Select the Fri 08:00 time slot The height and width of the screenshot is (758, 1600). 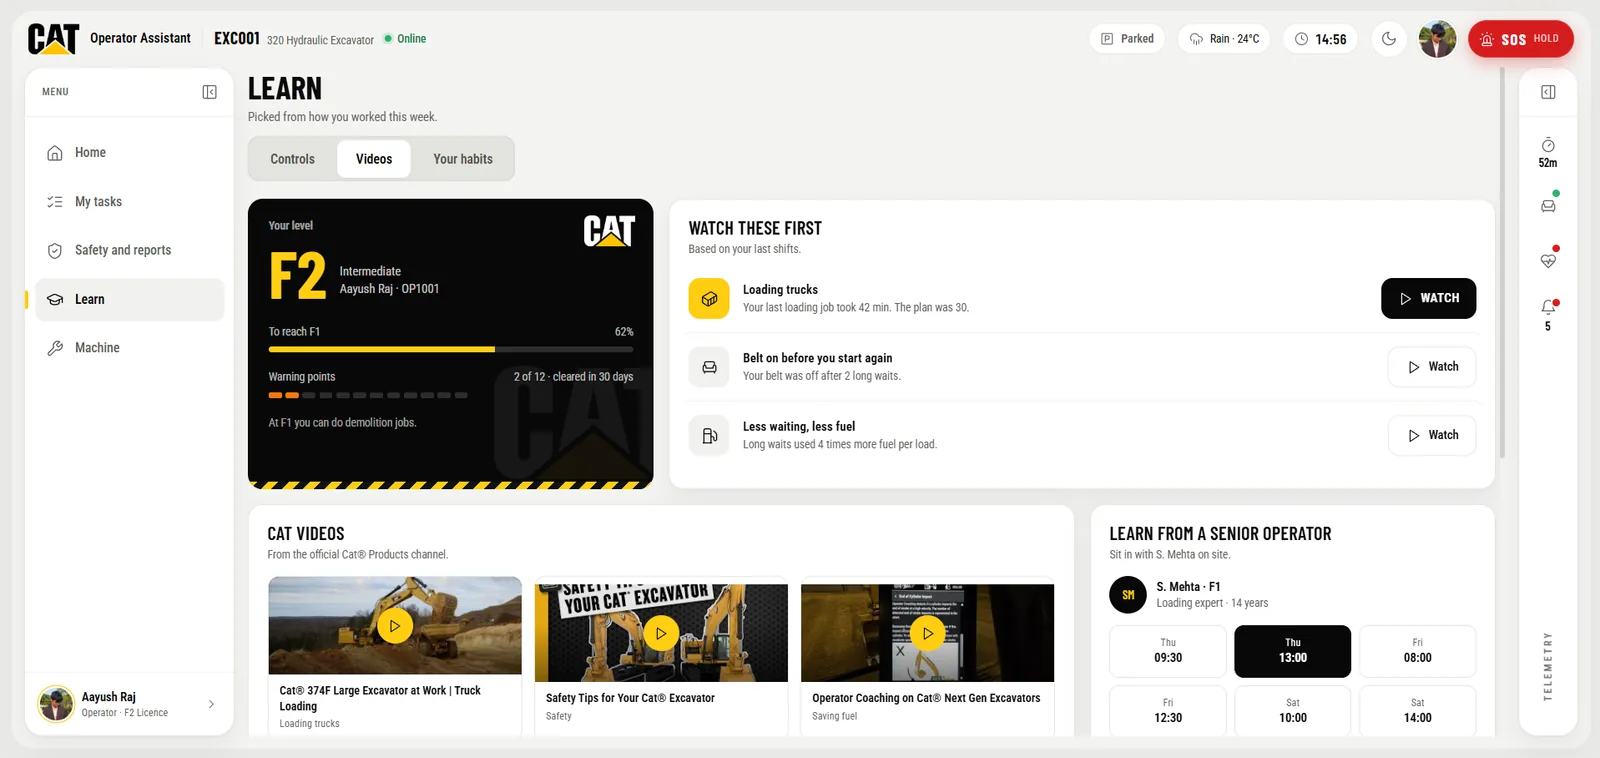click(1417, 651)
